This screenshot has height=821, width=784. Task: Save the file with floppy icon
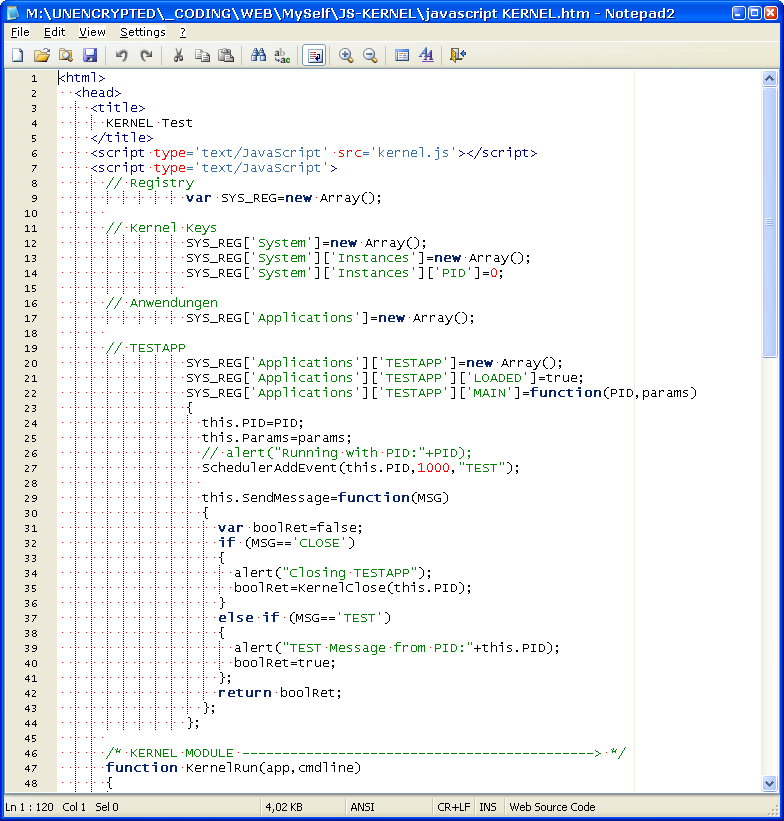tap(90, 56)
